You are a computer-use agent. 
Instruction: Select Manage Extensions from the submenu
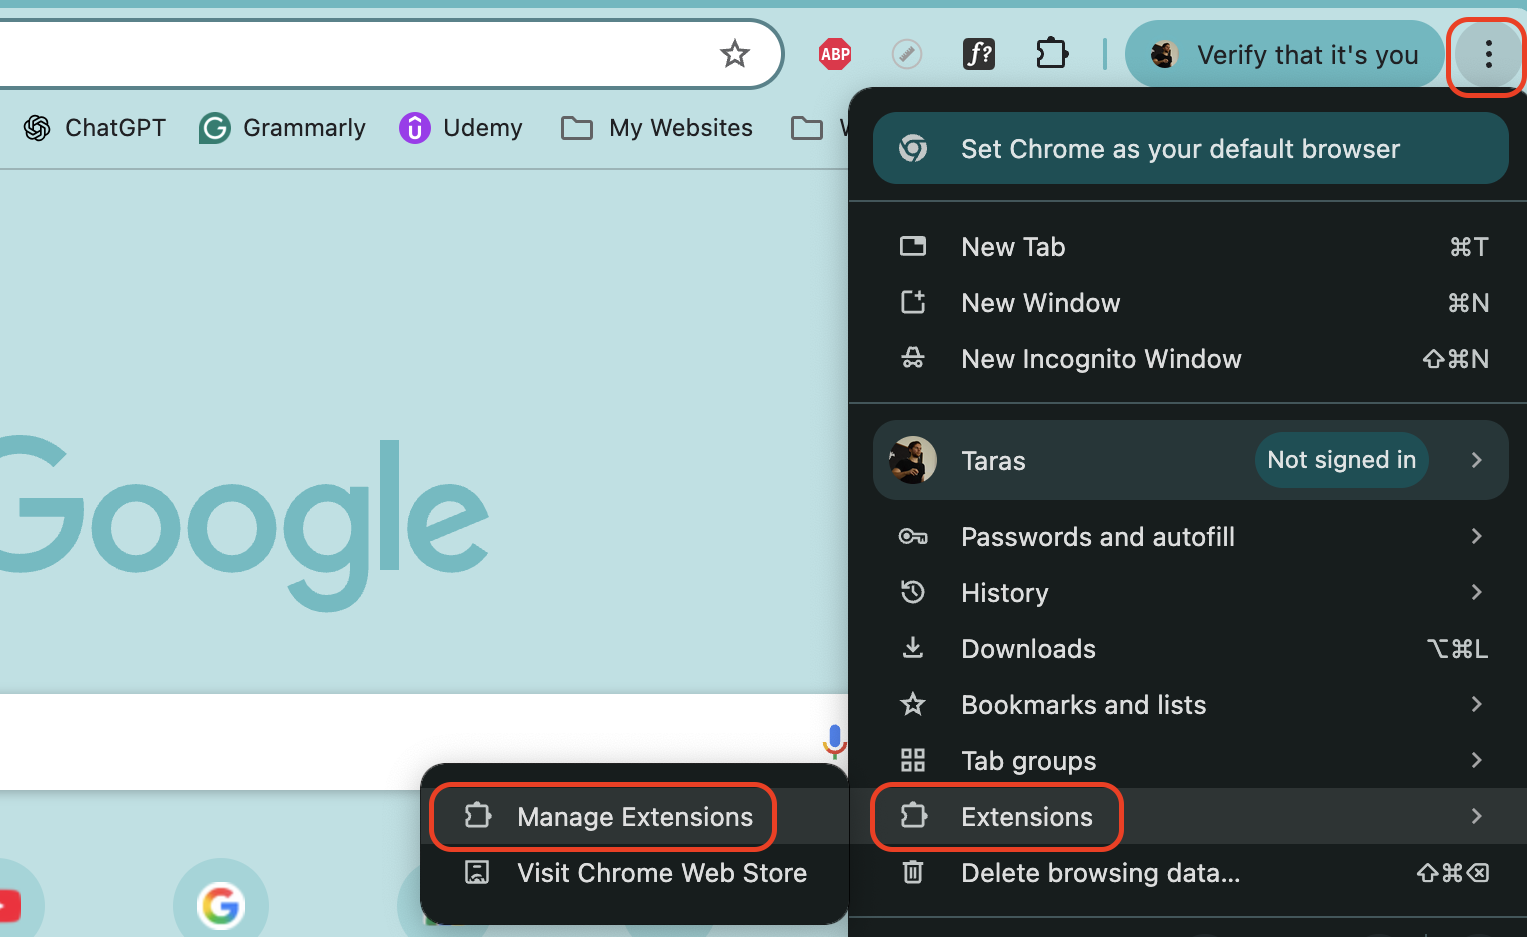(634, 817)
